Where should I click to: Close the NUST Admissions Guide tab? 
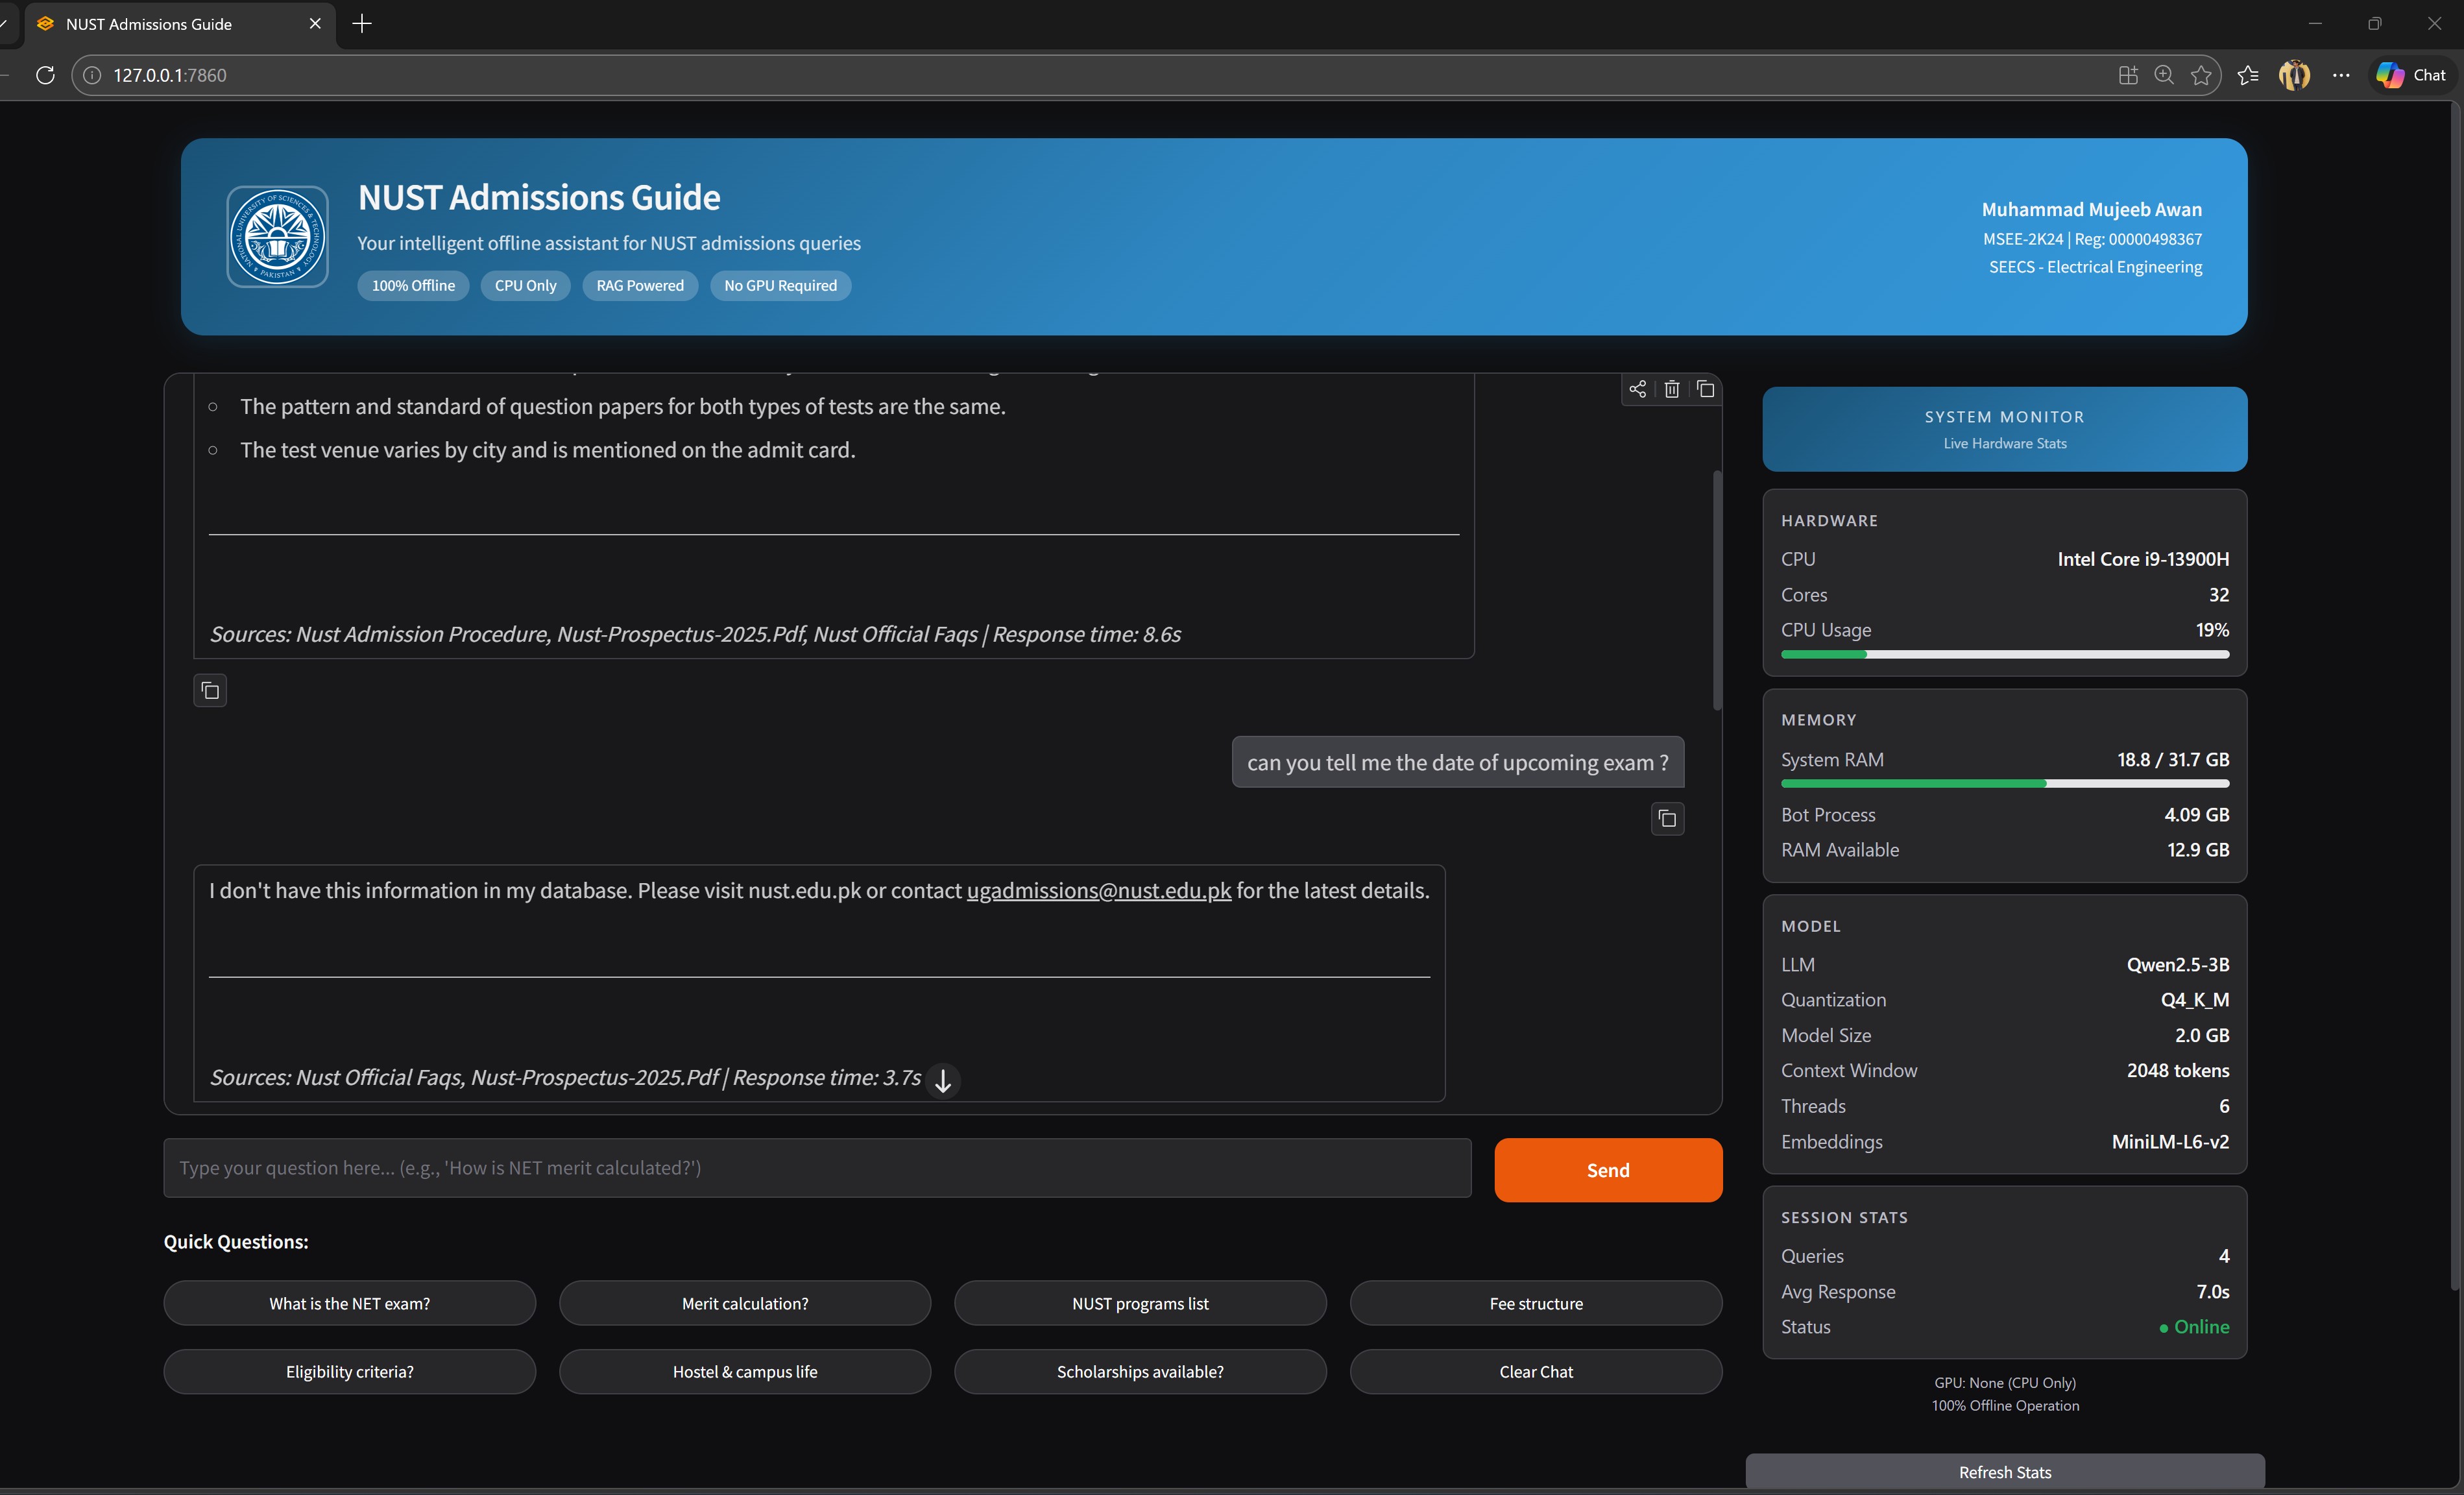[315, 24]
